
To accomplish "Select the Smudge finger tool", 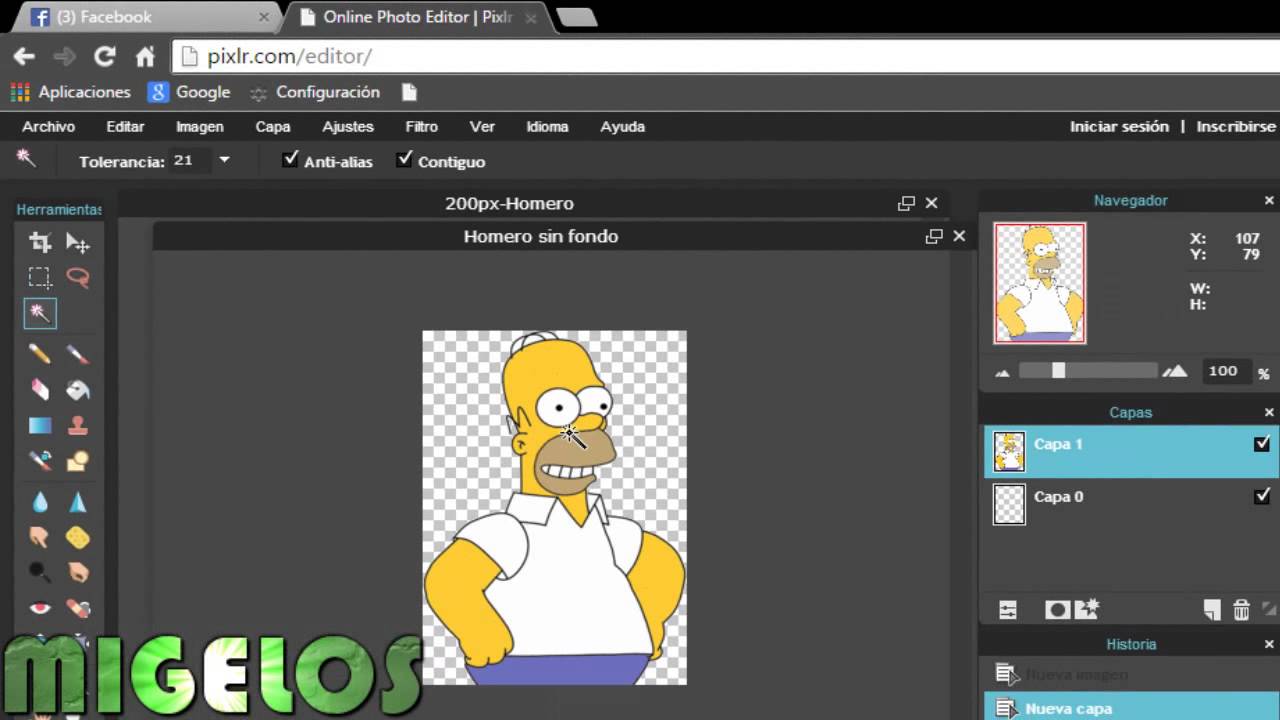I will click(40, 537).
